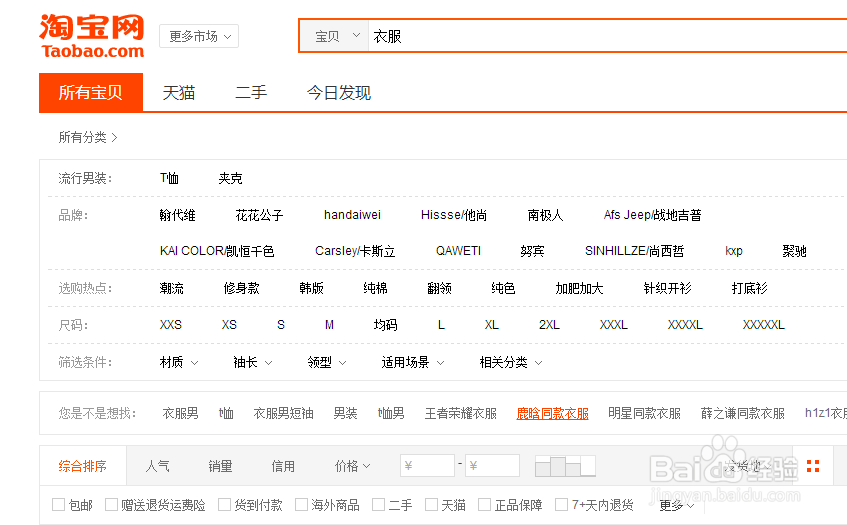This screenshot has height=525, width=847.
Task: Select the 纯棉 feature
Action: tap(375, 288)
